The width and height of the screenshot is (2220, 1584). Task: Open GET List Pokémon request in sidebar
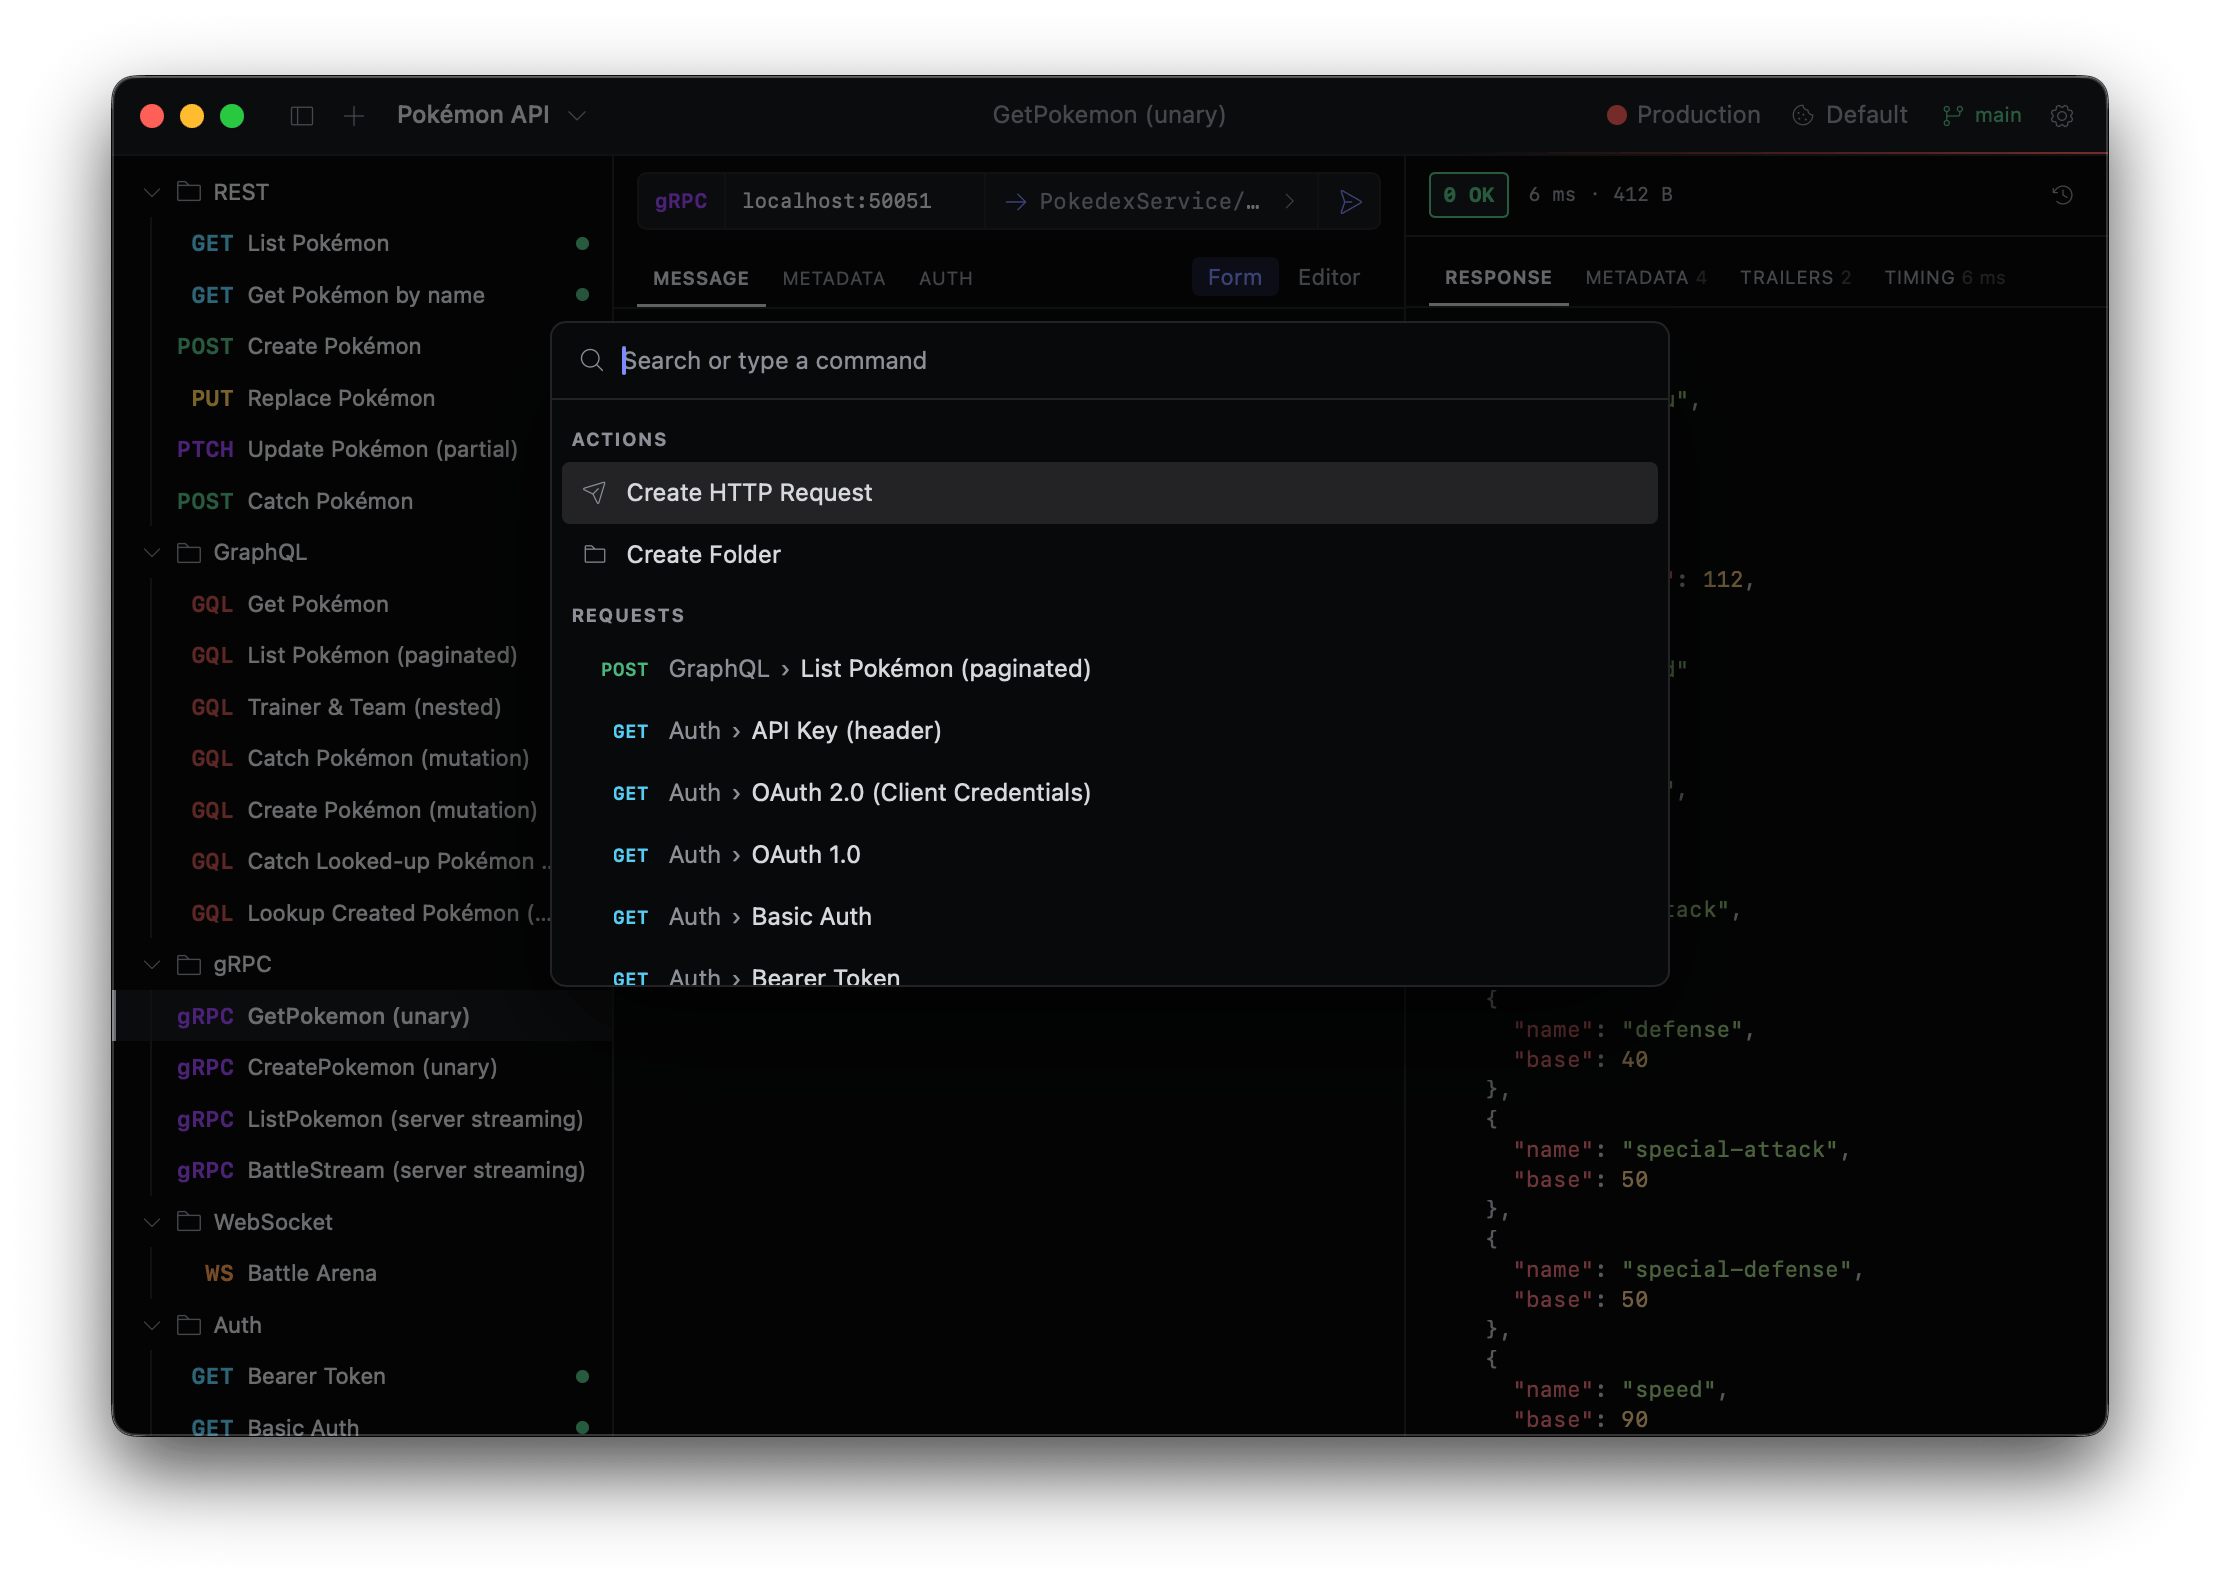[x=363, y=243]
